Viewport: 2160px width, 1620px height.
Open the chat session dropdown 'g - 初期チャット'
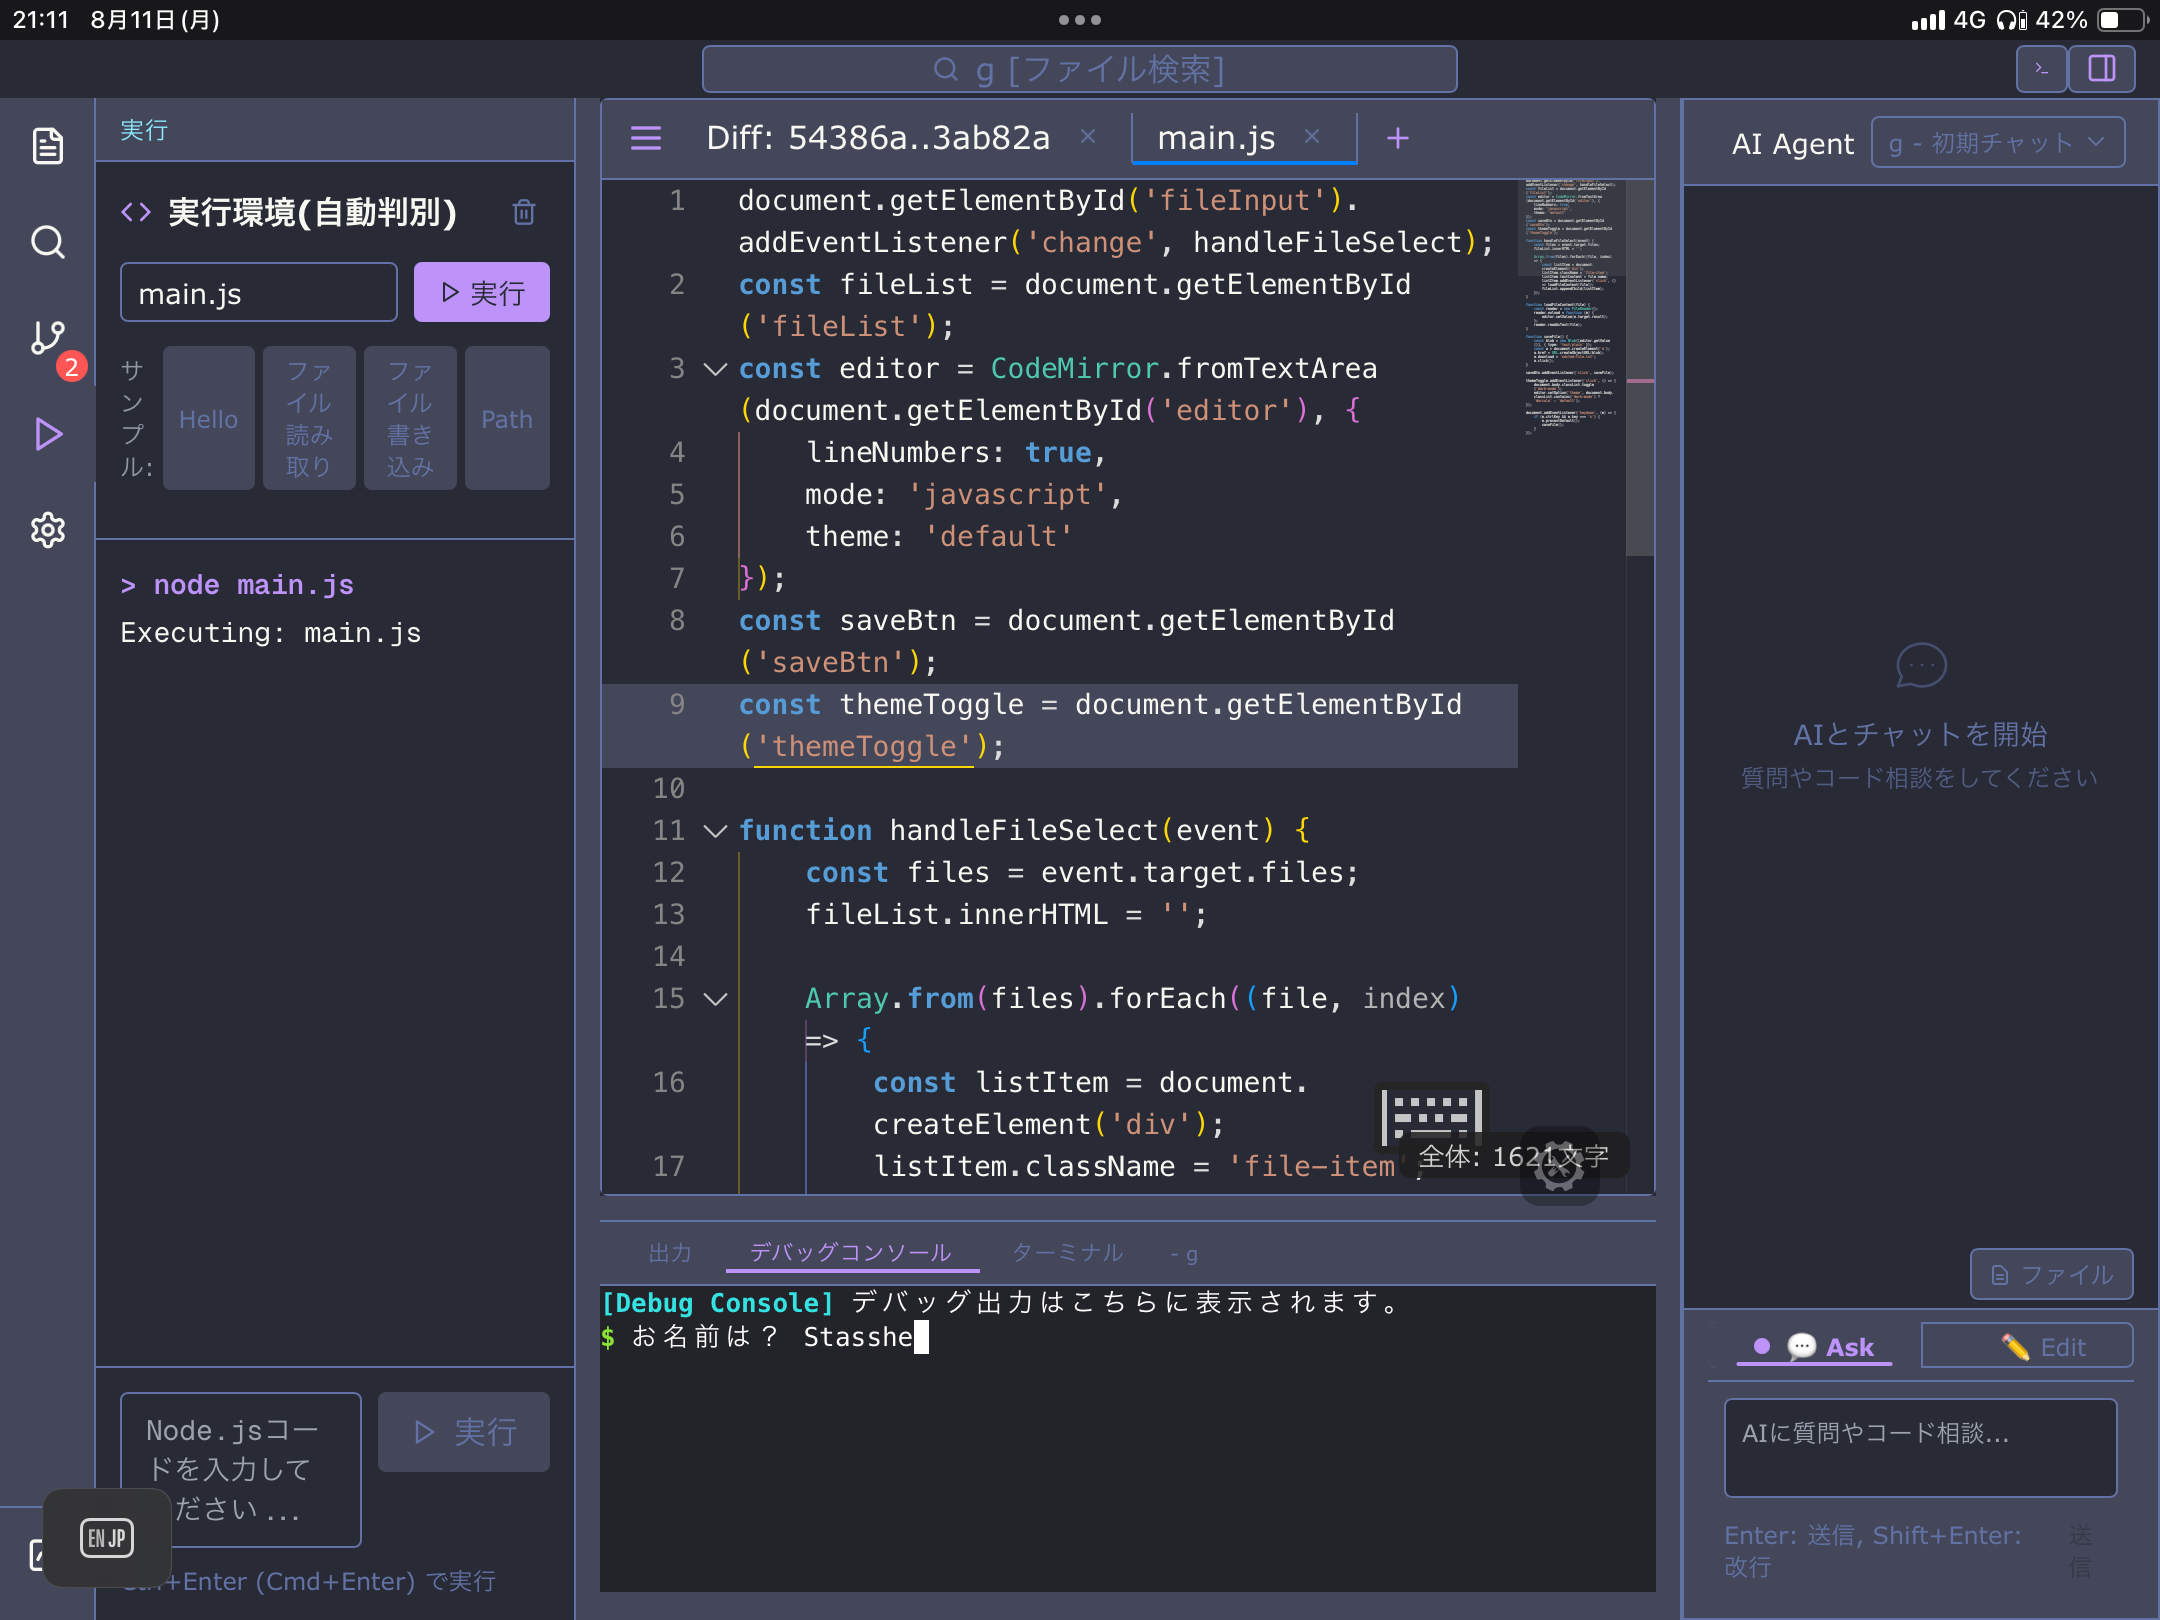tap(1996, 142)
